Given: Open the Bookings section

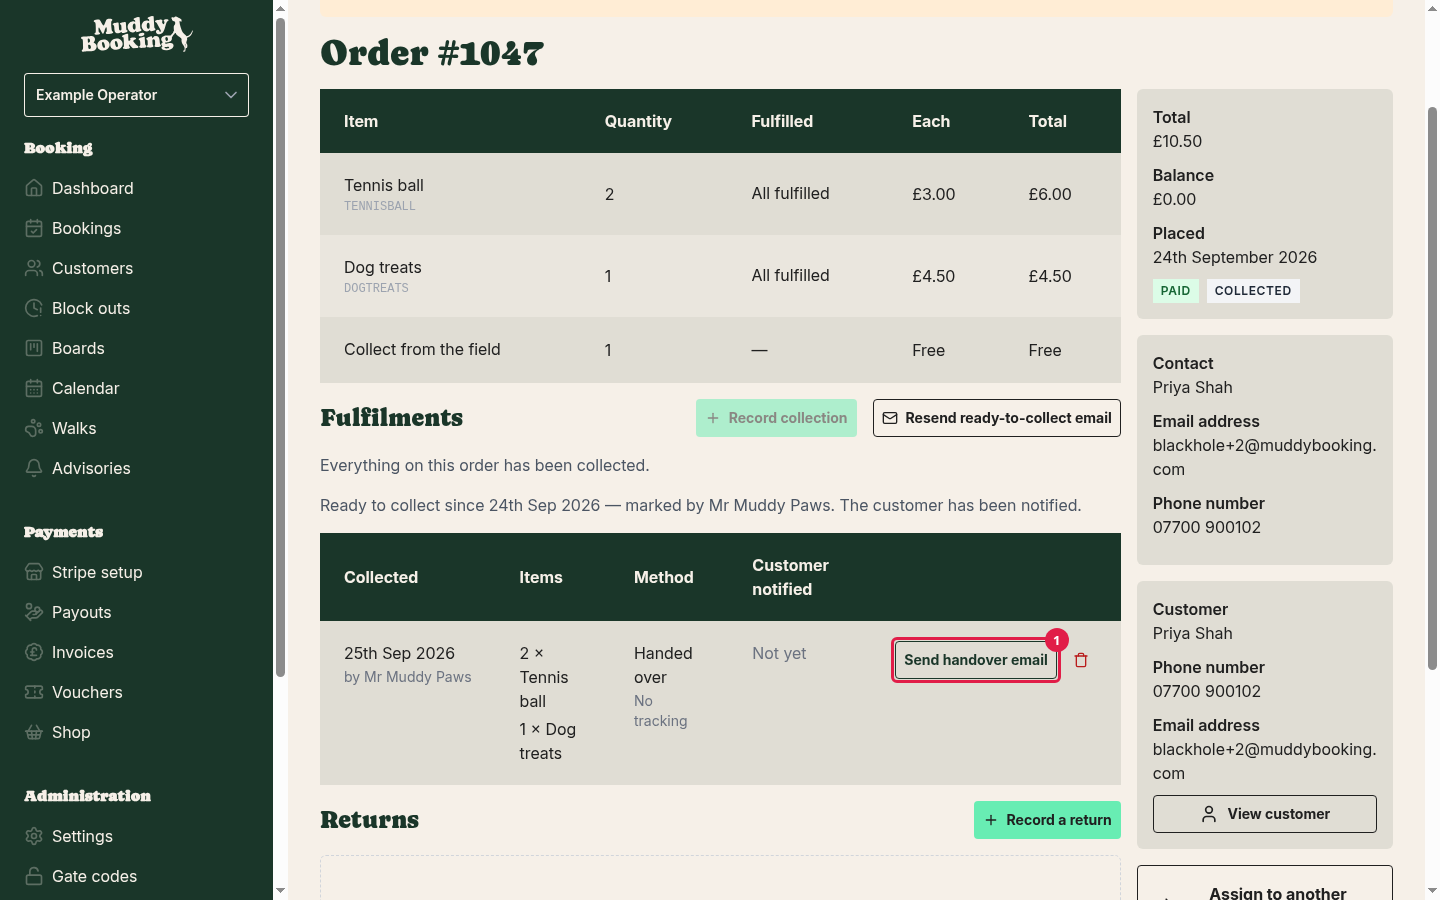Looking at the screenshot, I should [86, 228].
